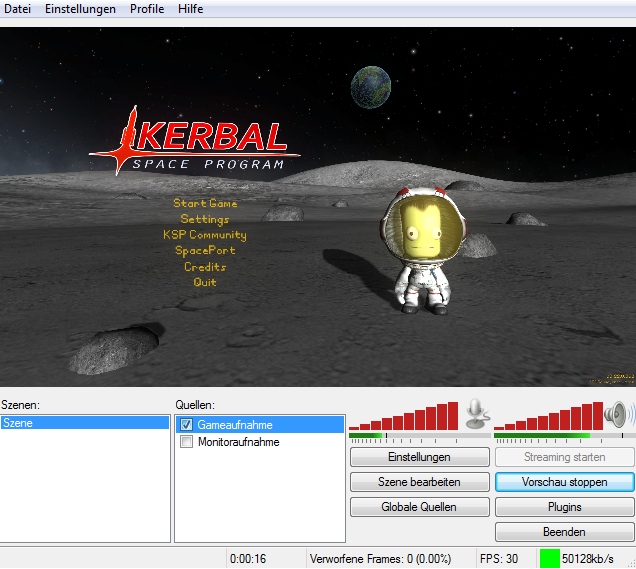Open the Globale Quellen dialog
The width and height of the screenshot is (636, 569).
(x=419, y=507)
